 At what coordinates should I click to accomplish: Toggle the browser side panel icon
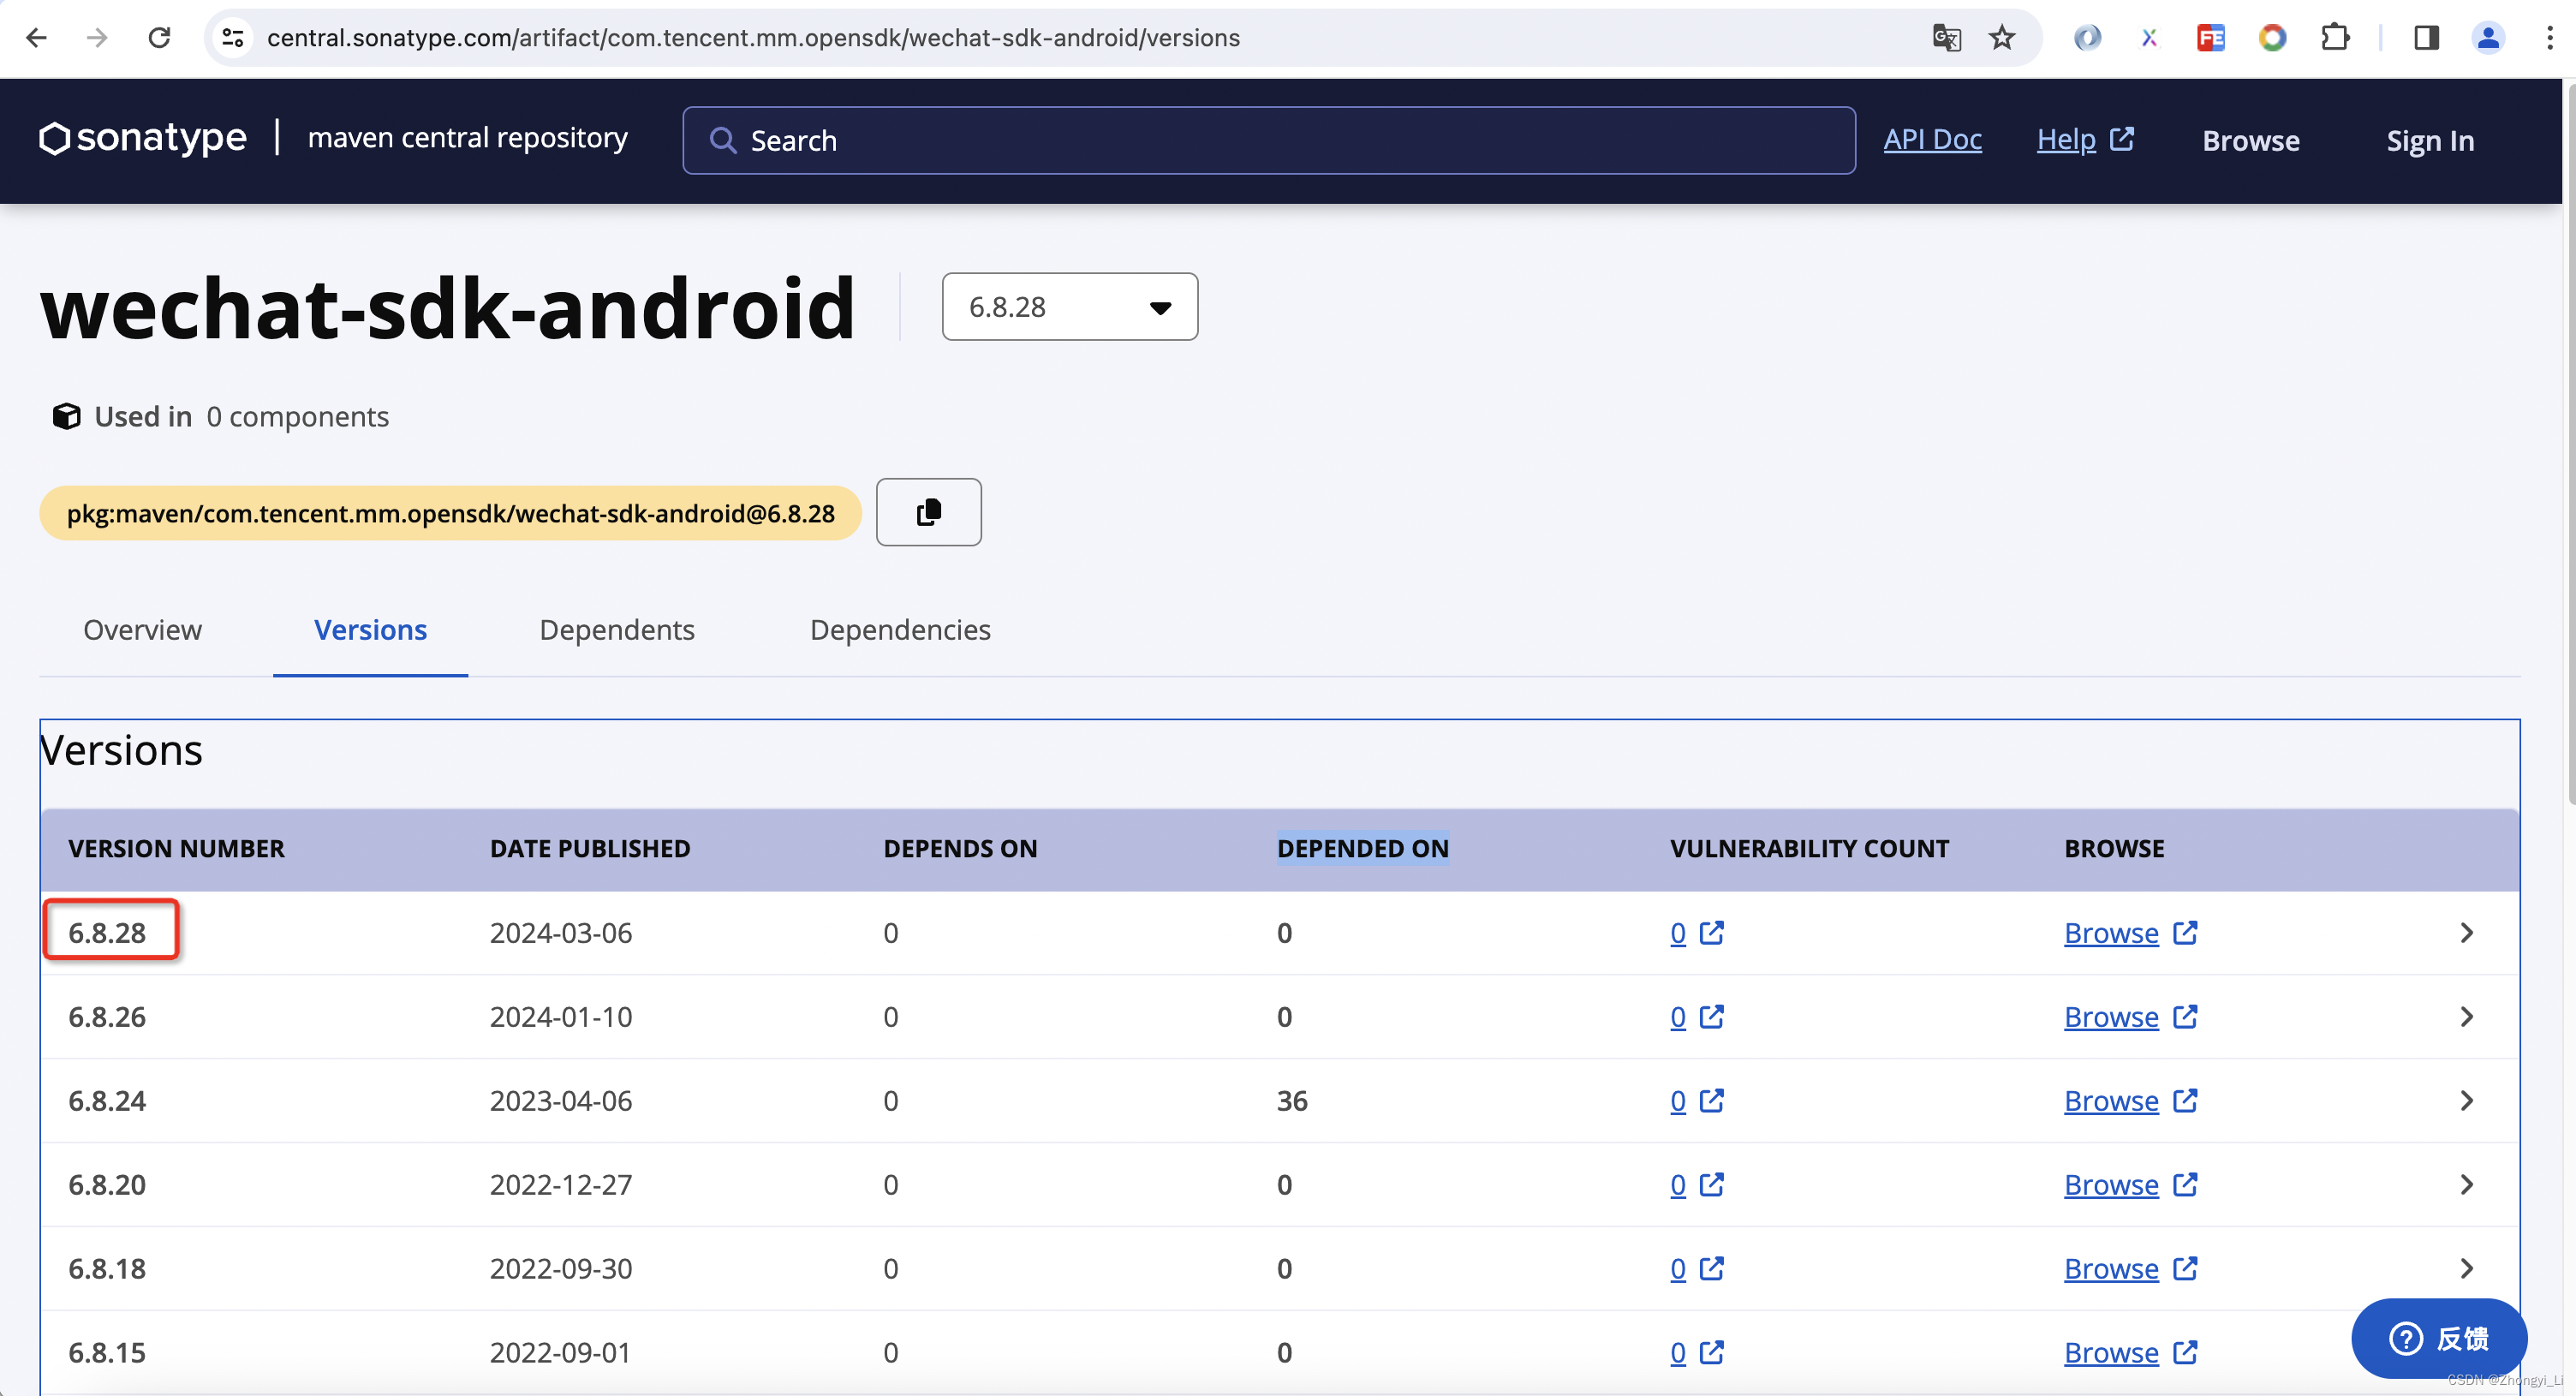2426,38
